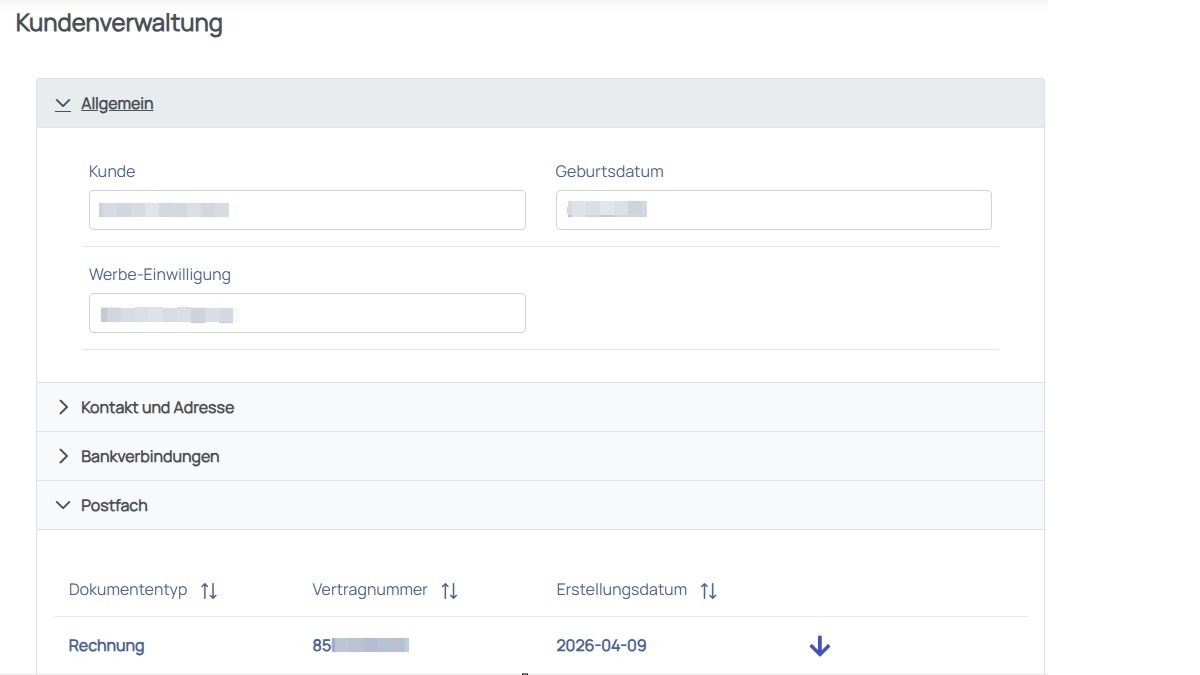Expand the Bankverbindungen section chevron
Viewport: 1200px width, 675px height.
63,457
